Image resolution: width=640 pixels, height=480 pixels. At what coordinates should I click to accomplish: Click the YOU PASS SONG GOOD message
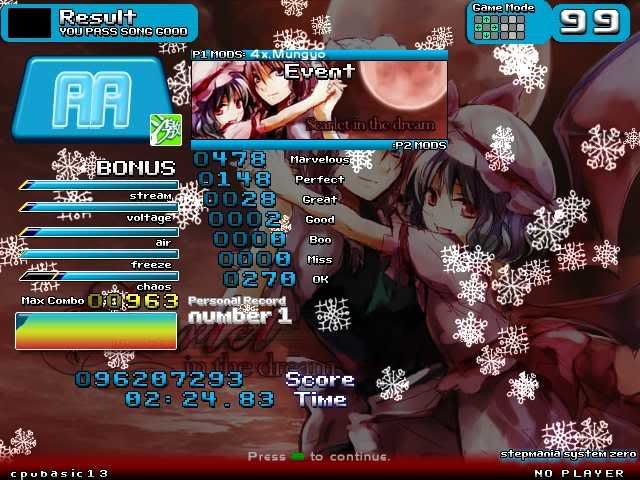click(x=124, y=31)
